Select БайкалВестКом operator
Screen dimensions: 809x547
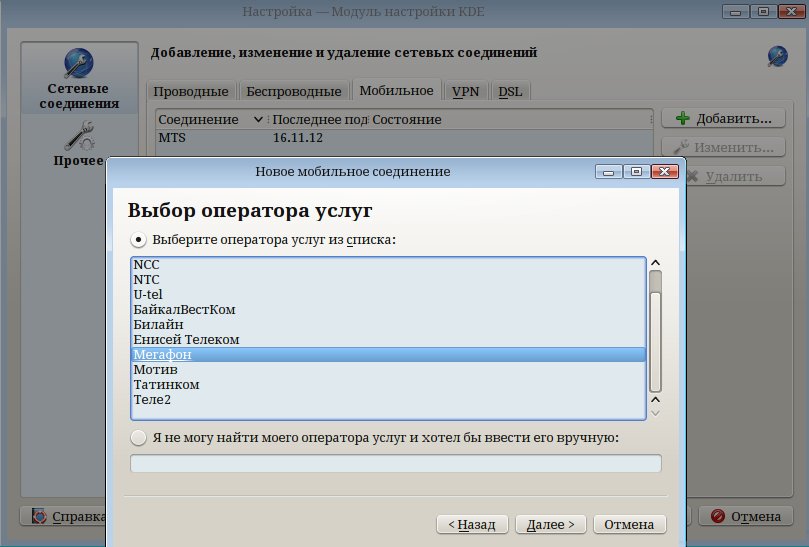(388, 310)
